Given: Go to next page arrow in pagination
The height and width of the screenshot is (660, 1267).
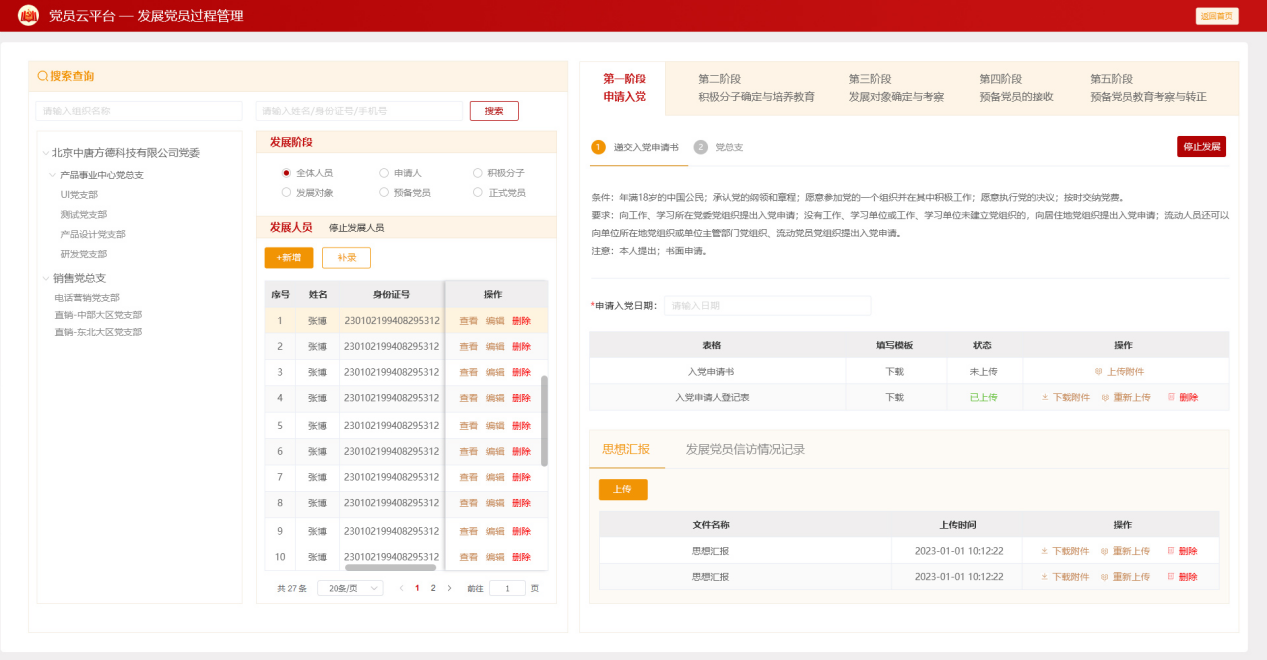Looking at the screenshot, I should point(449,589).
